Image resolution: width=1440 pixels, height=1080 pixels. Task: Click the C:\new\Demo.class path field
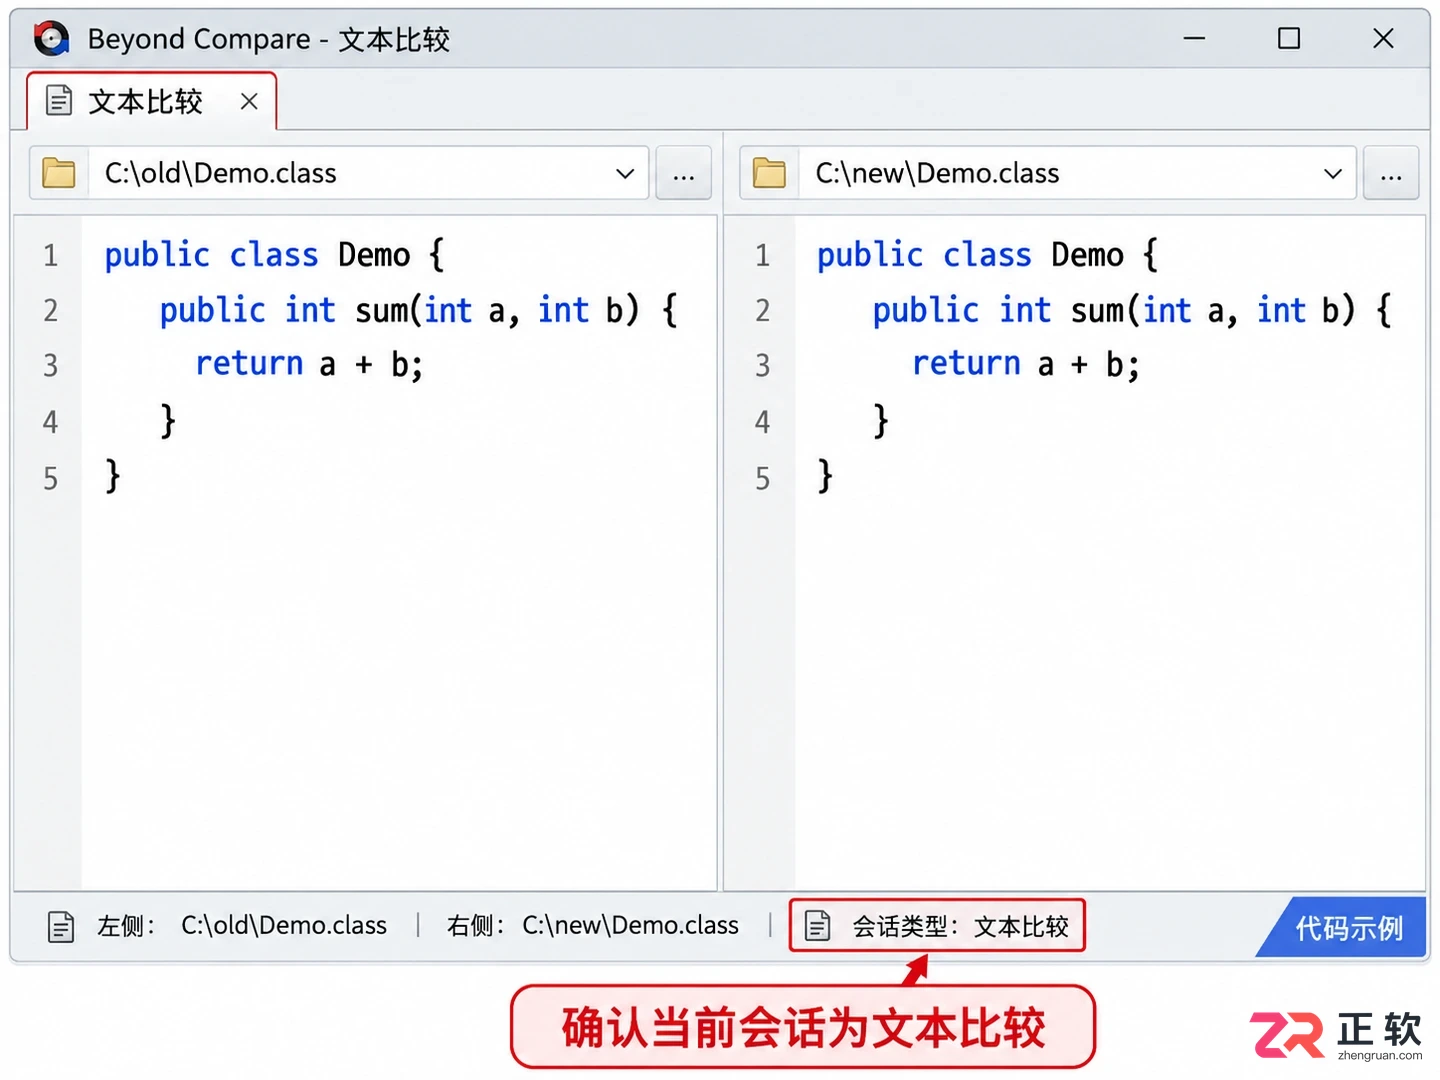coord(1048,173)
